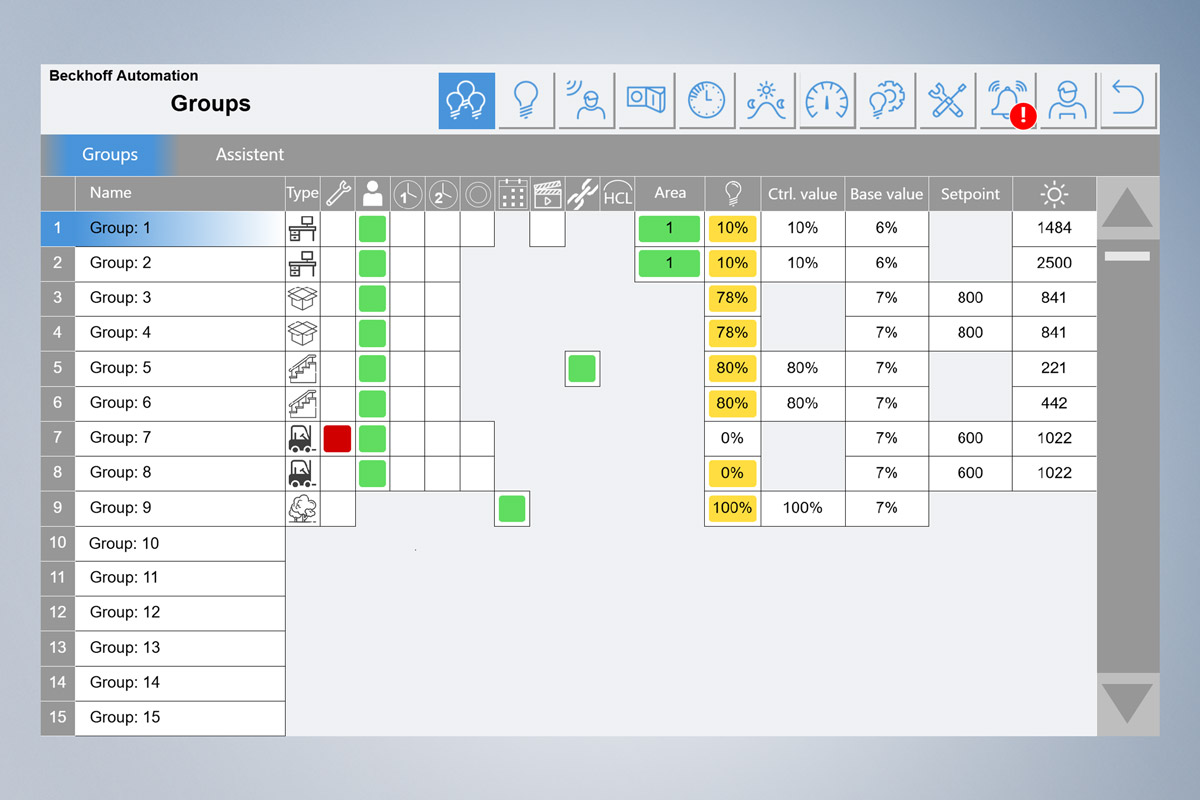The image size is (1200, 800).
Task: Click the light switch icon in toolbar
Action: [x=646, y=100]
